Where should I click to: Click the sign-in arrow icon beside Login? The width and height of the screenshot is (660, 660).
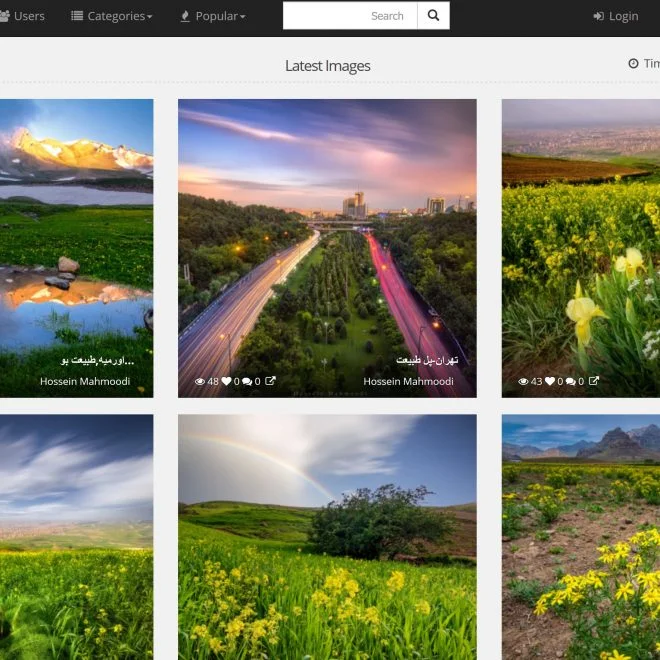[599, 16]
